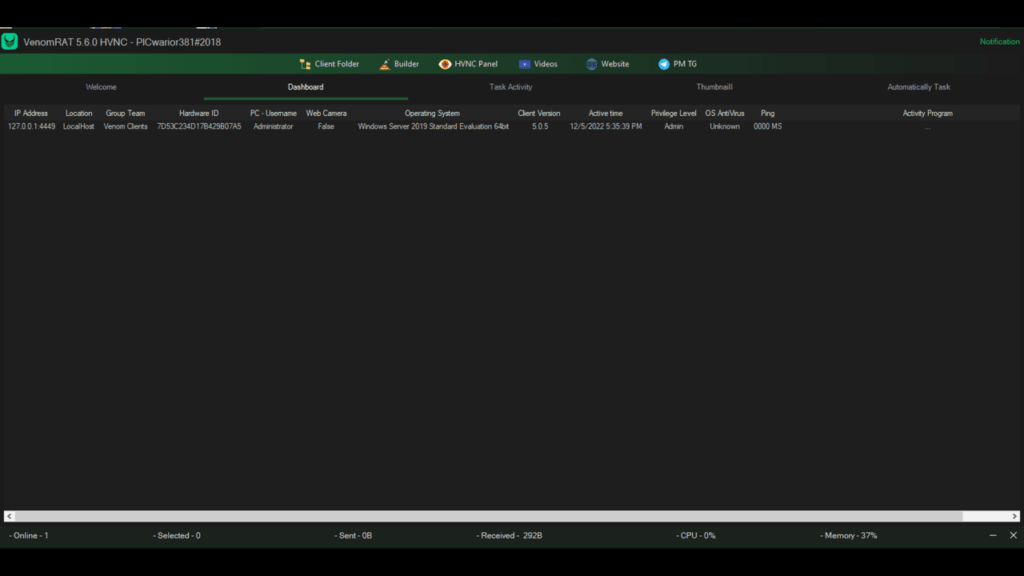Click the Active time column header
1024x576 pixels.
605,113
